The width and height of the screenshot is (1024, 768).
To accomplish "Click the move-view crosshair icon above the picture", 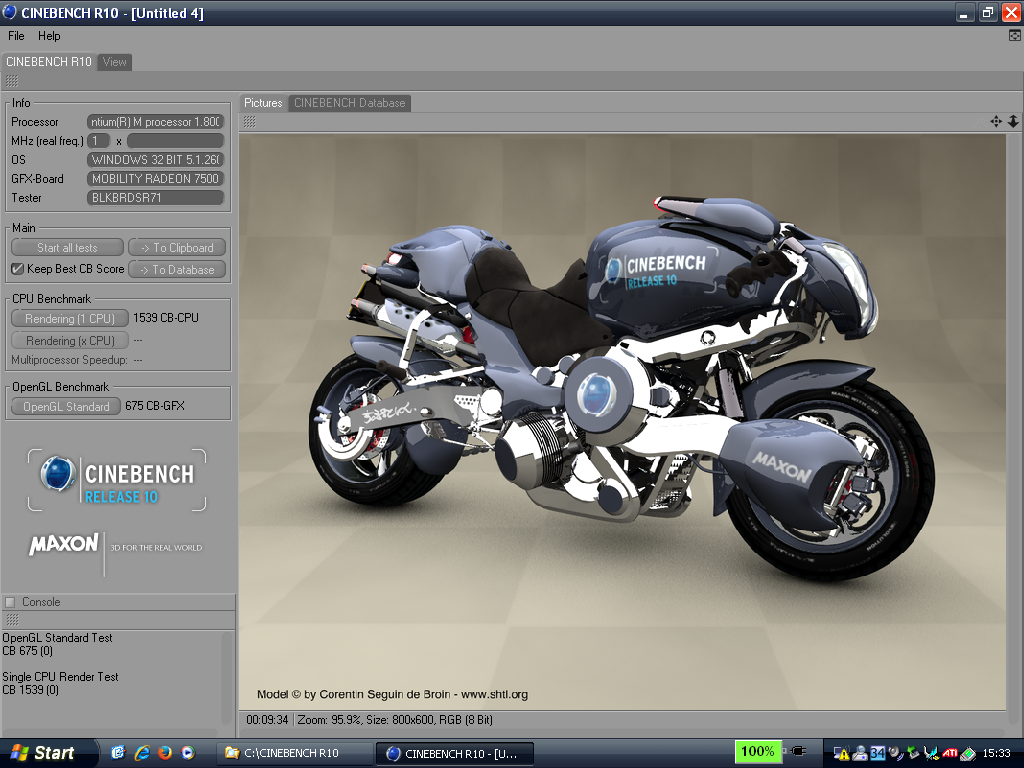I will 996,121.
